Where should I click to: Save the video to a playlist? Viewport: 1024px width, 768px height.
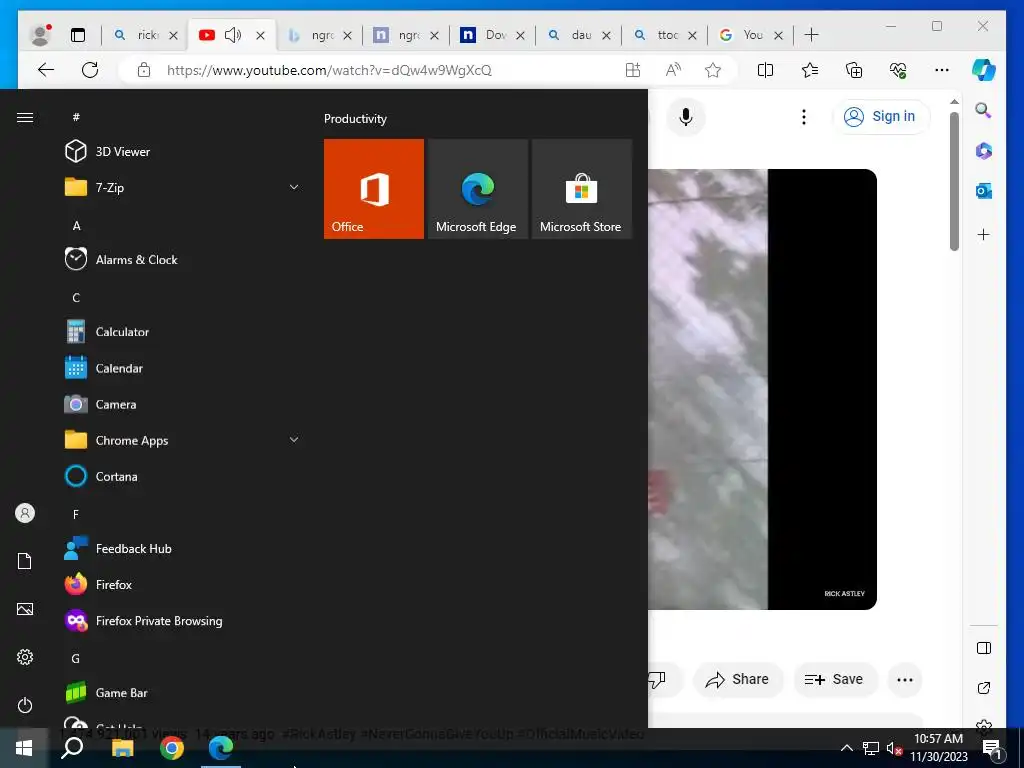coord(834,679)
